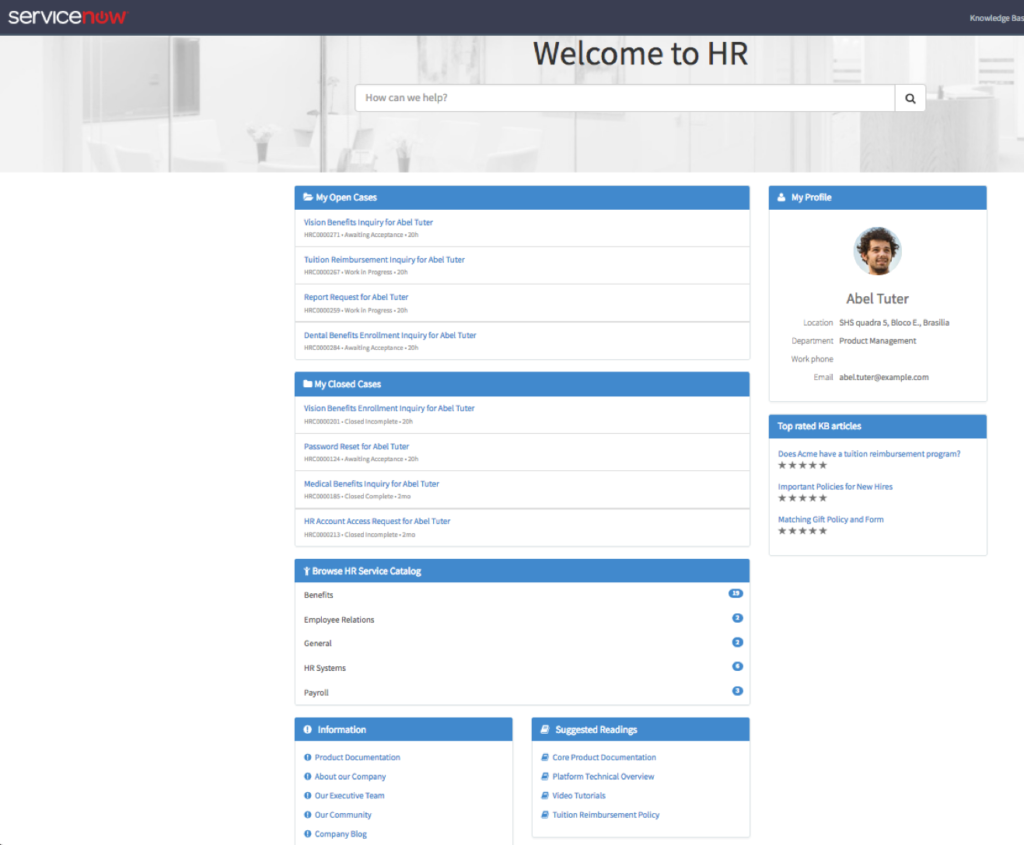Open Vision Benefits Inquiry for Abel Tuter
This screenshot has height=845, width=1024.
point(368,222)
